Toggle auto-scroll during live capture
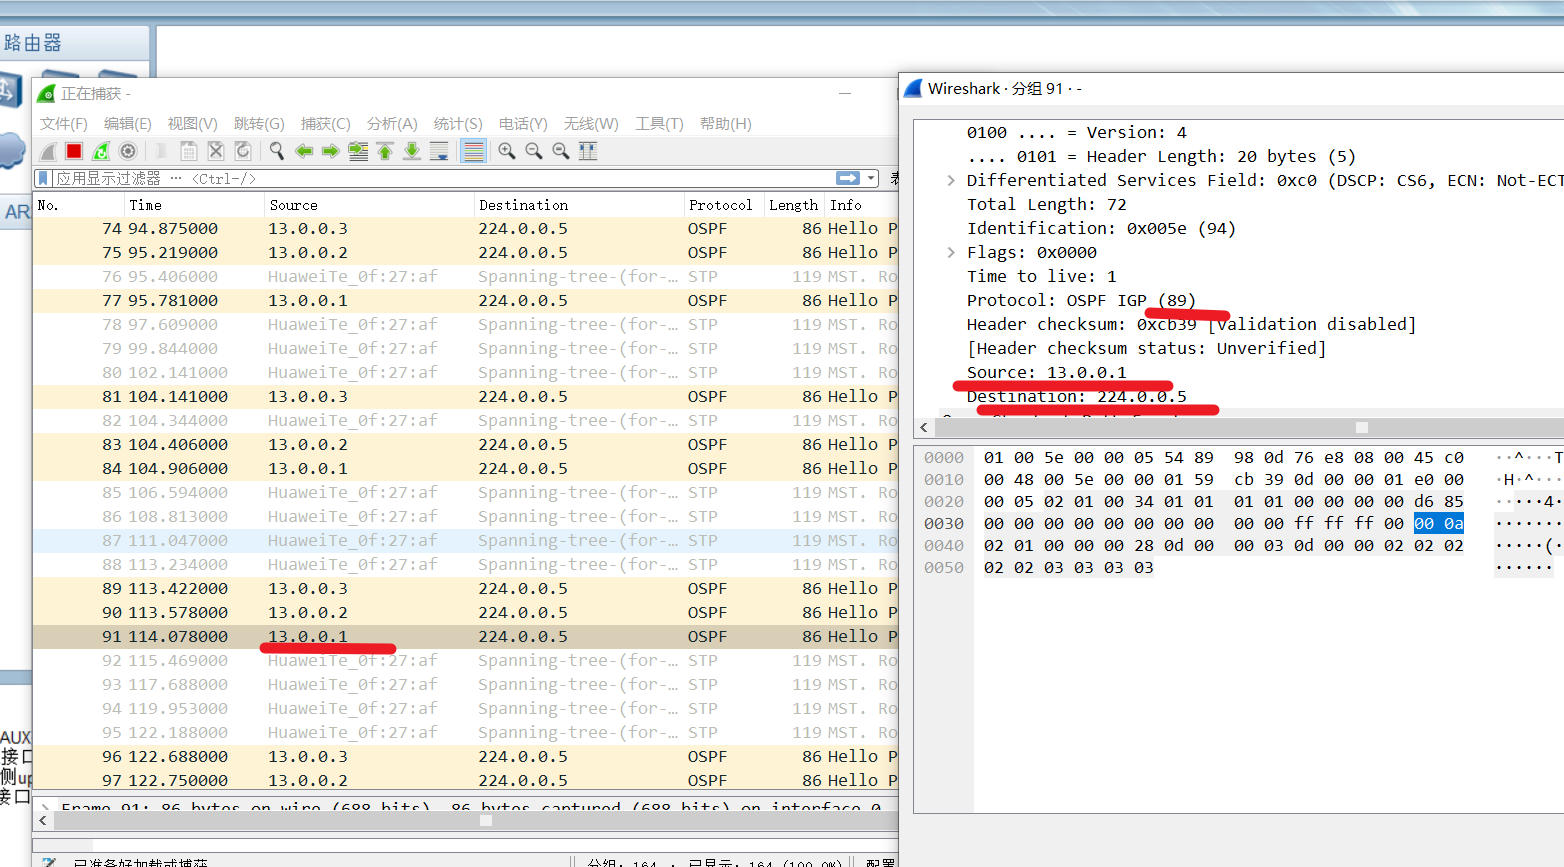This screenshot has height=867, width=1564. [439, 151]
